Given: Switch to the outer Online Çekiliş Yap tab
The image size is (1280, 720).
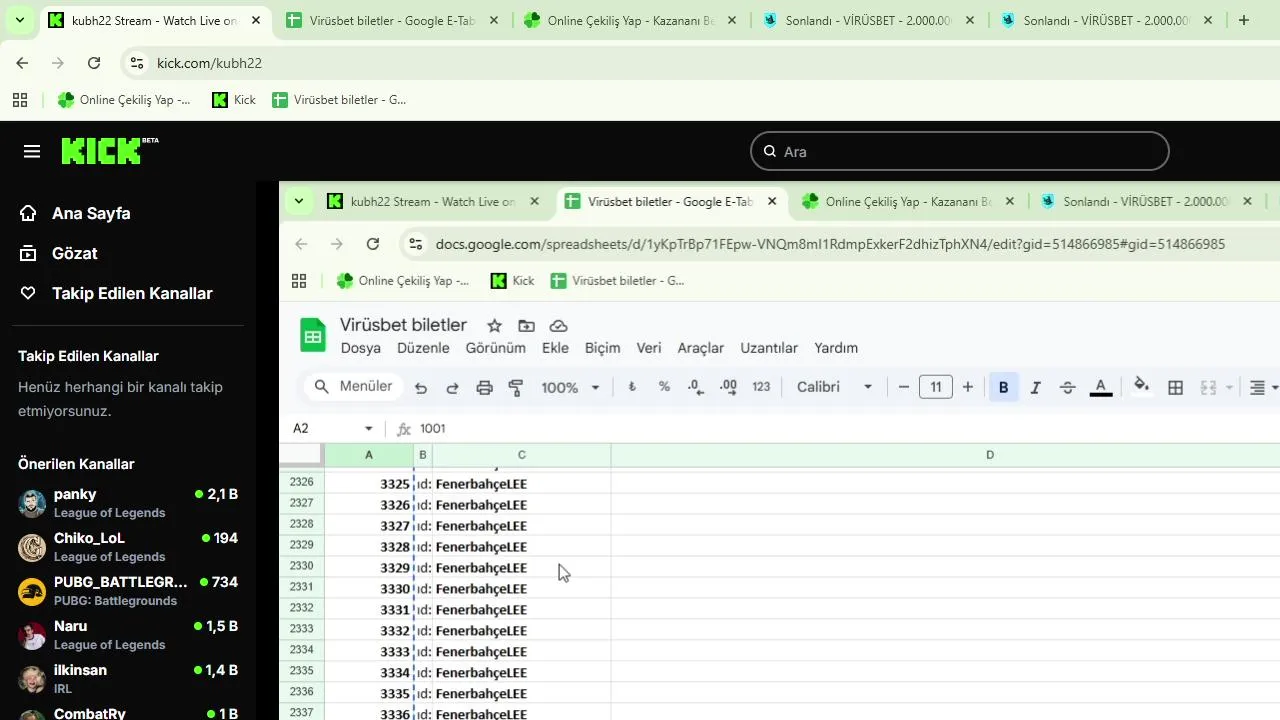Looking at the screenshot, I should click(630, 20).
